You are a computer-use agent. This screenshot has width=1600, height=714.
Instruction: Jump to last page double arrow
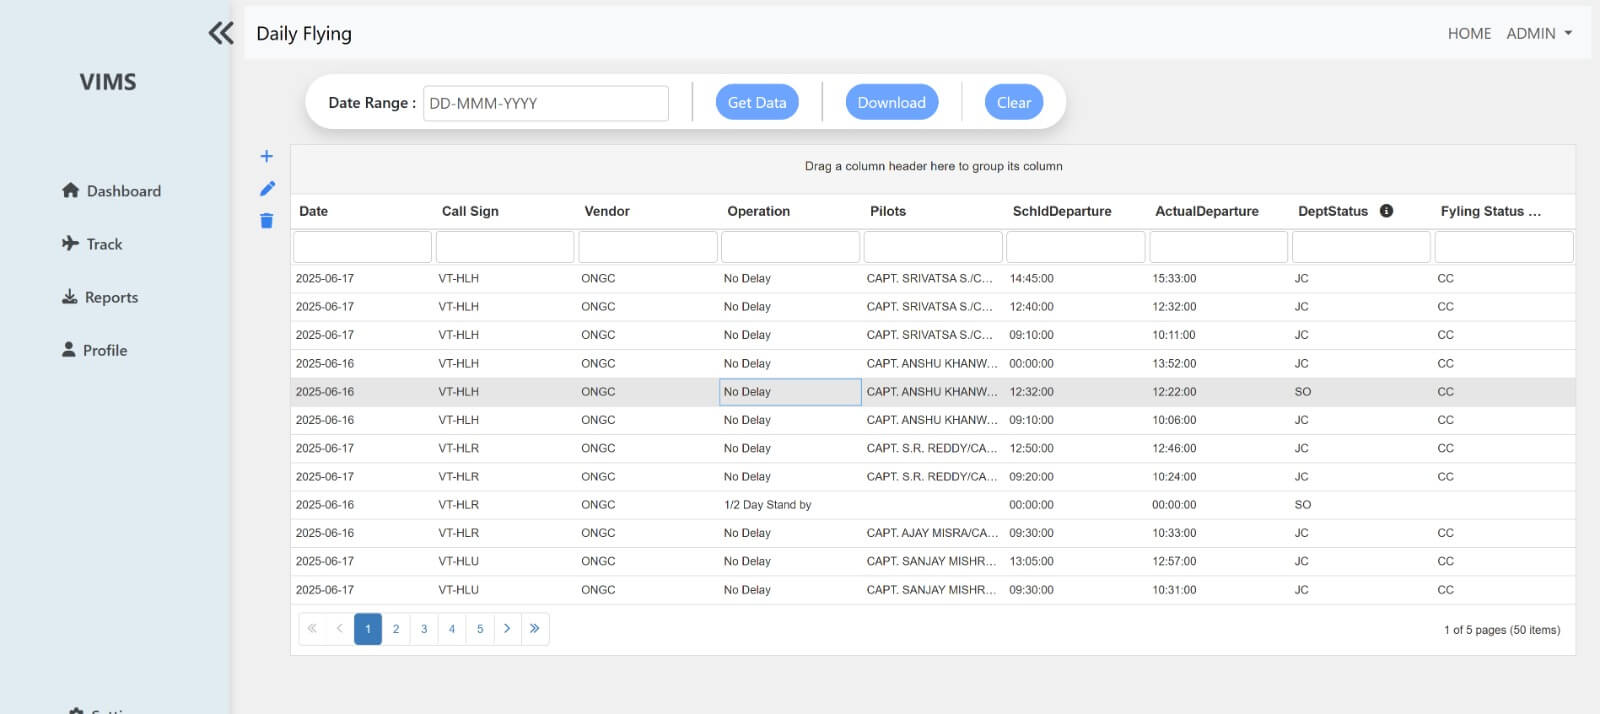[535, 629]
